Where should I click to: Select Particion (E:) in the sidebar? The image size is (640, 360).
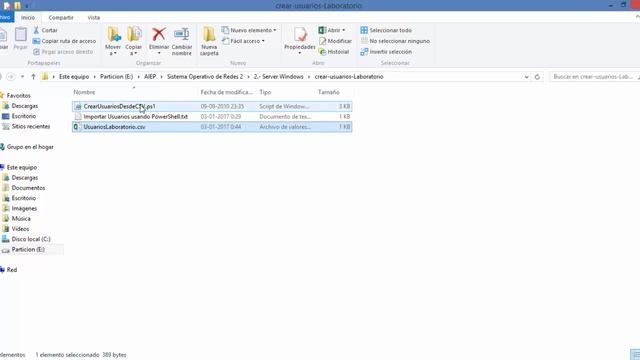point(28,249)
